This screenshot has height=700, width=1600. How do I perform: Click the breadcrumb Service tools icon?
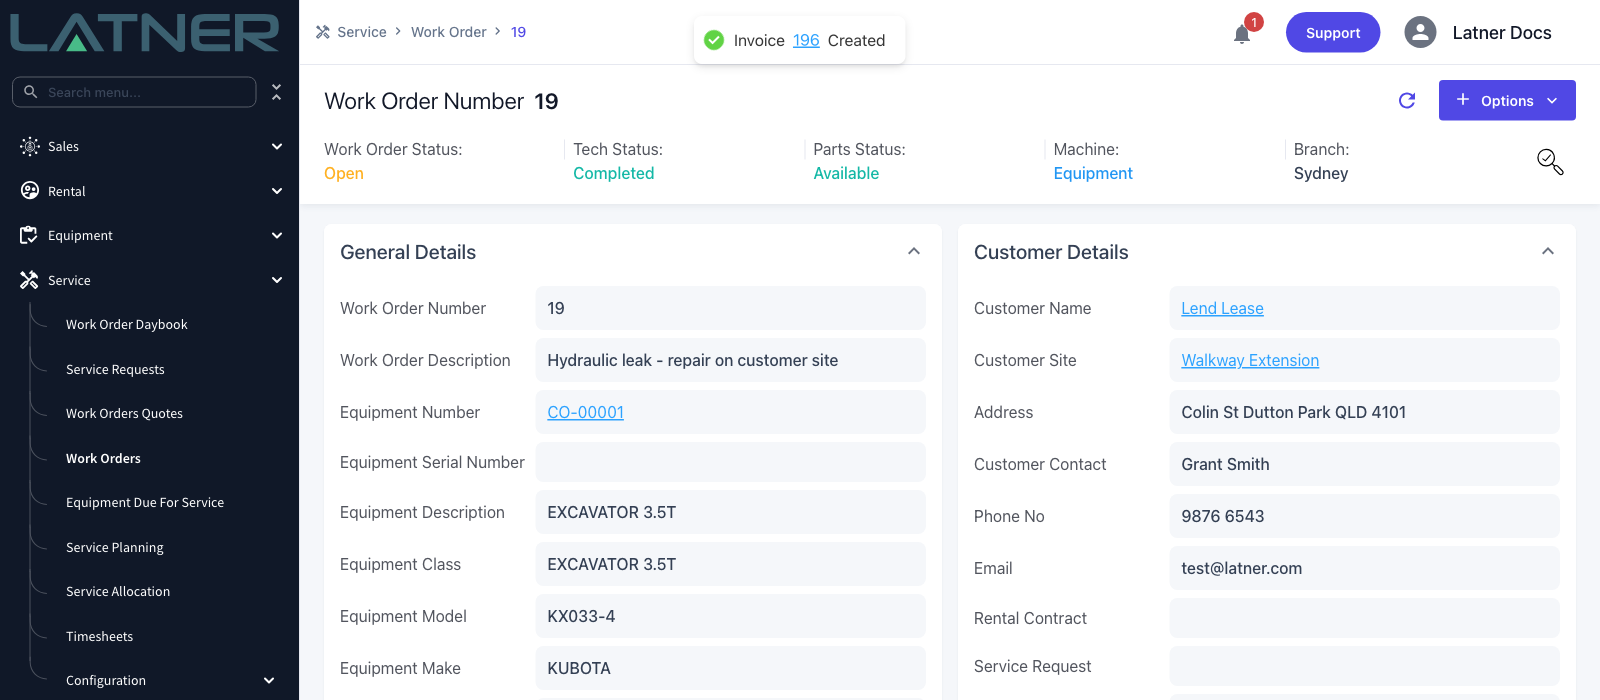tap(322, 32)
